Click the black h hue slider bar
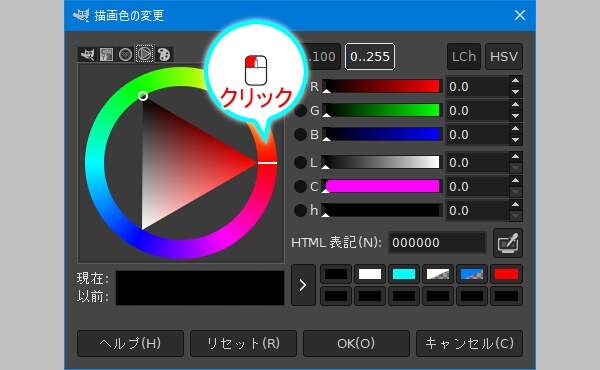Image resolution: width=600 pixels, height=370 pixels. pos(382,210)
